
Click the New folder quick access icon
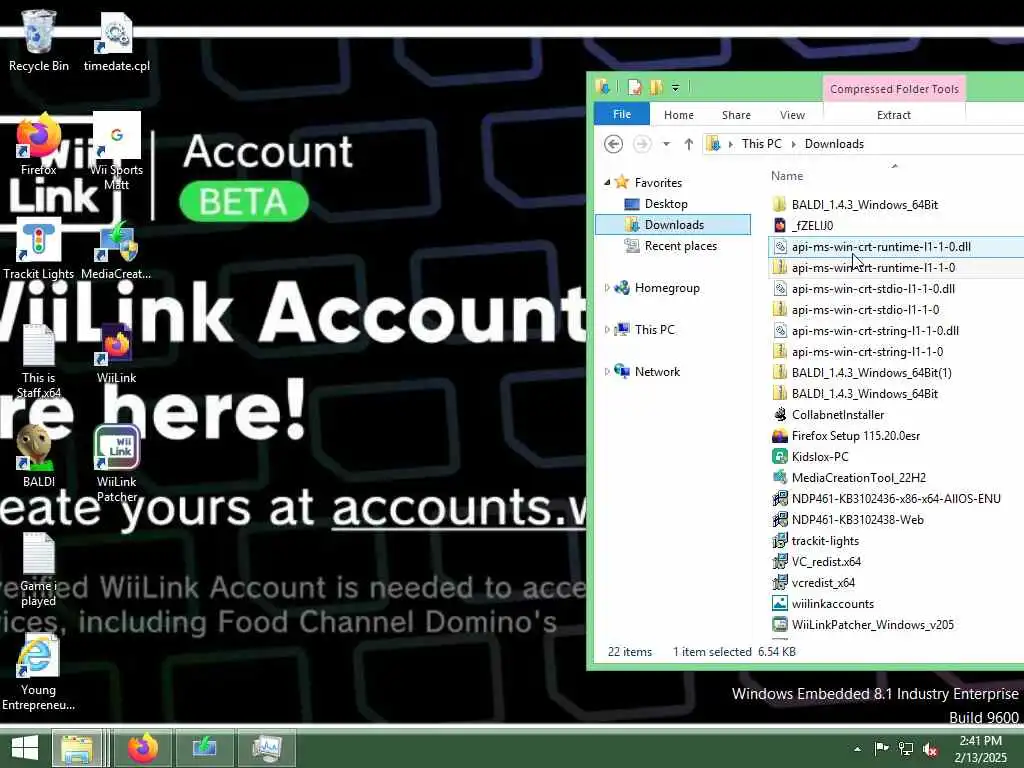656,87
